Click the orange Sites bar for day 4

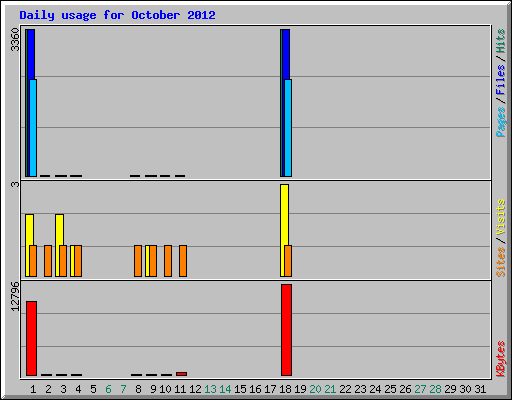click(x=78, y=261)
